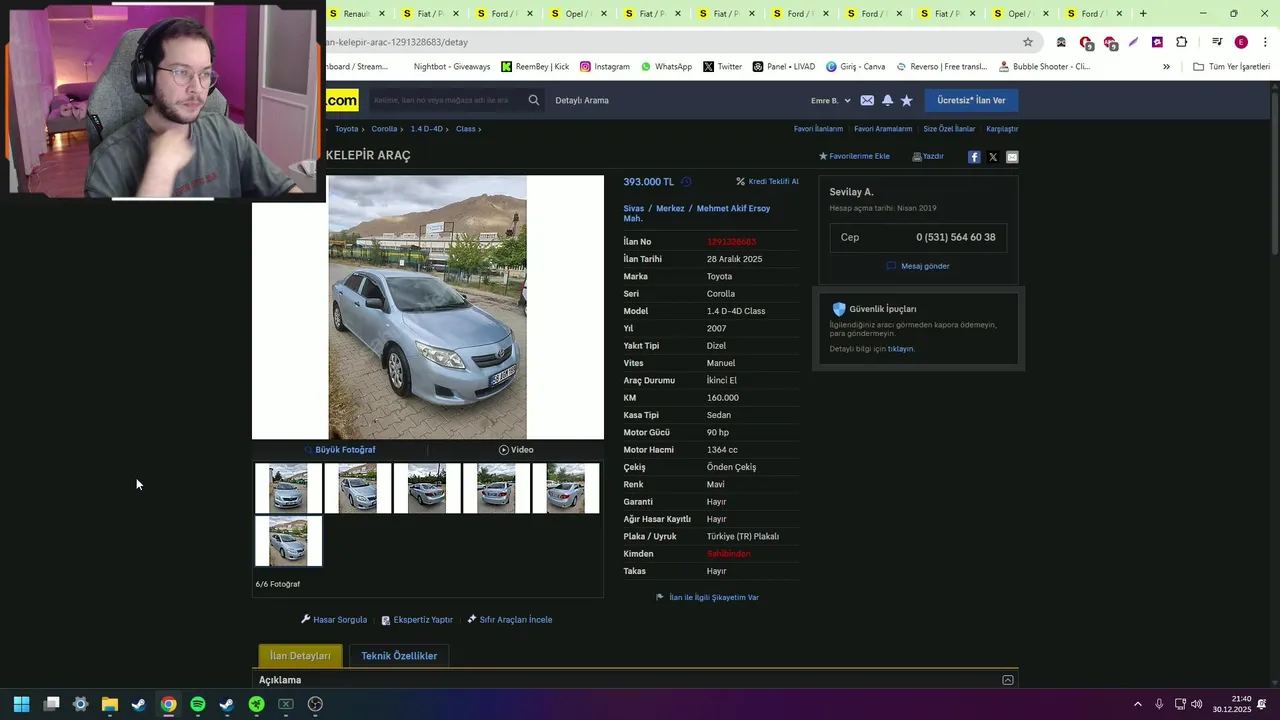Open the ReemBey Kick bookmark
Screen dimensions: 1280x720
[x=535, y=67]
